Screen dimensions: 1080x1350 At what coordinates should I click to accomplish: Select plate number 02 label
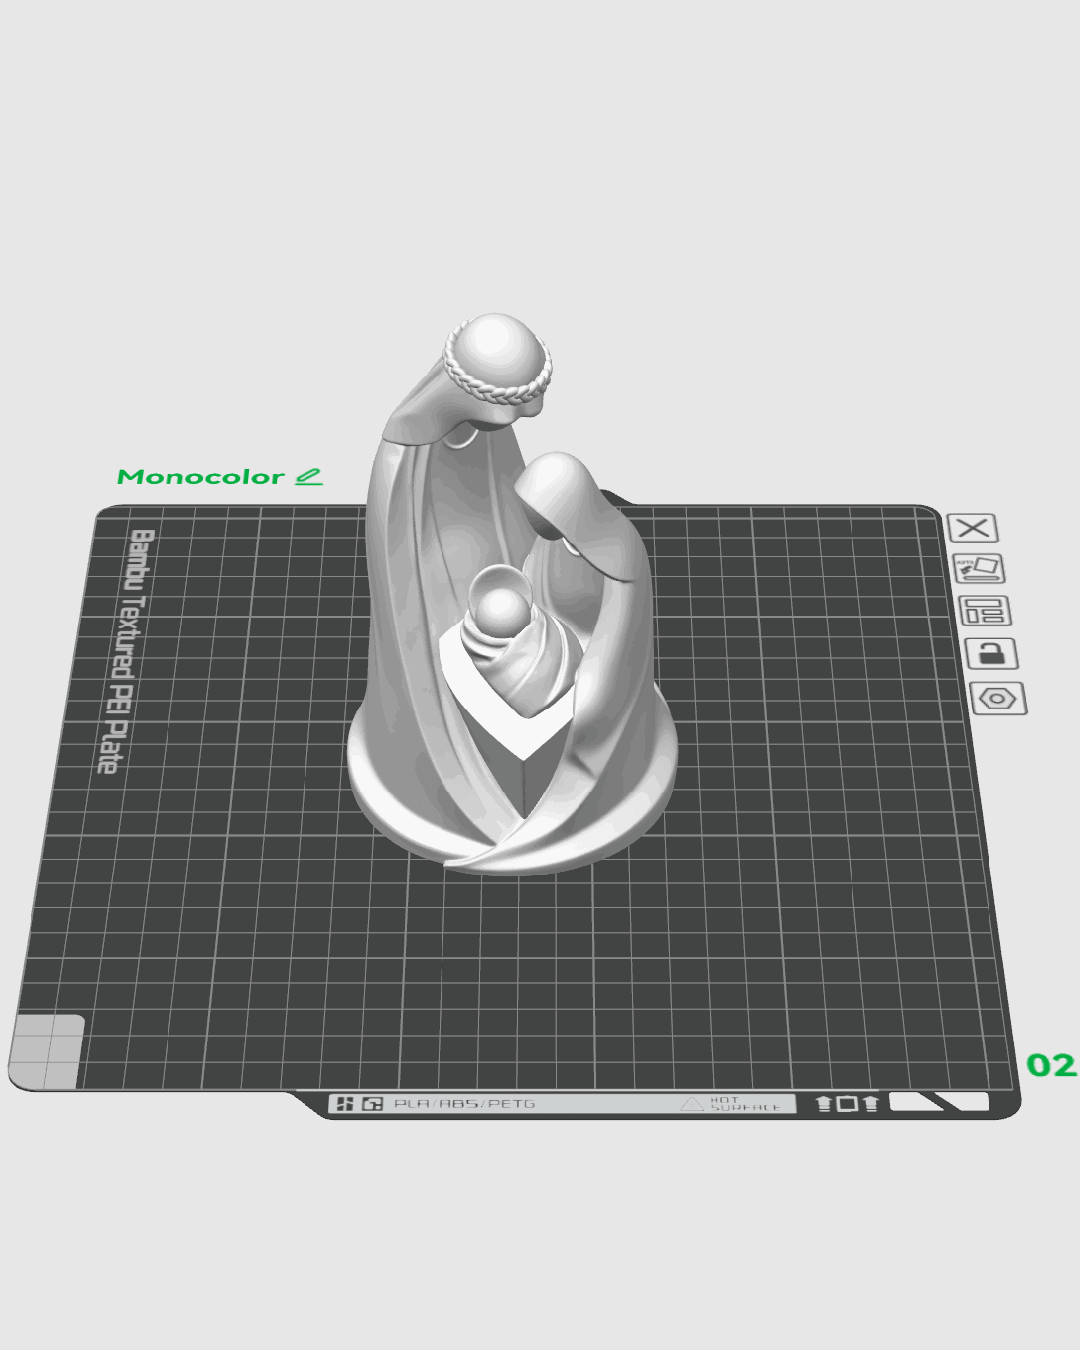tap(1051, 1065)
